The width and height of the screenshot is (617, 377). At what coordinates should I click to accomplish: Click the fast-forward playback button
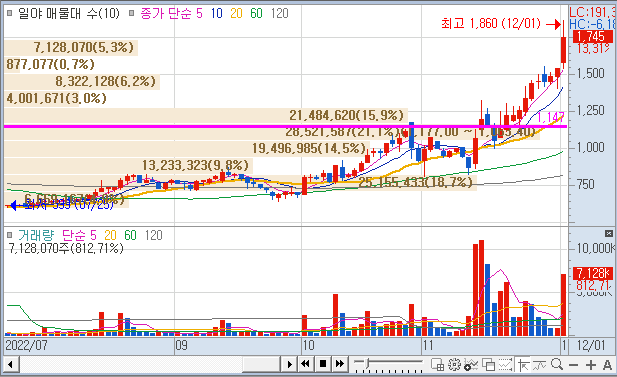click(x=340, y=364)
